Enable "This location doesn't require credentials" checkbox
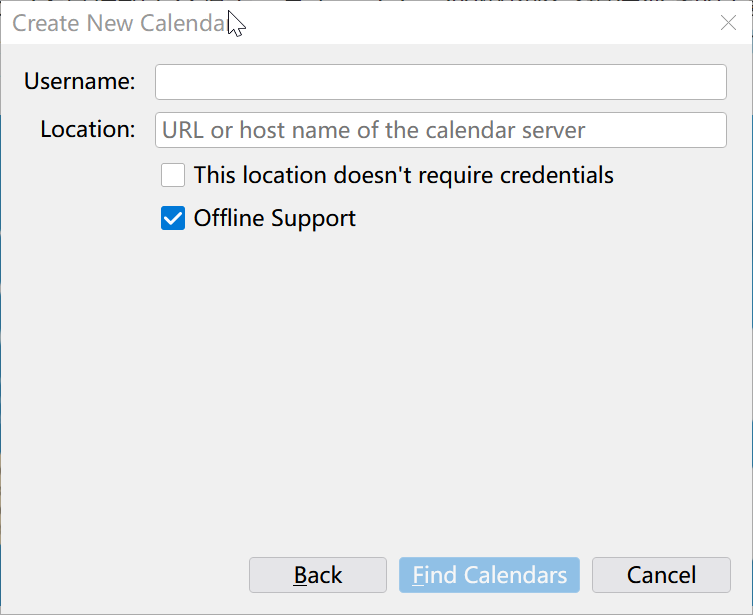Image resolution: width=753 pixels, height=615 pixels. [173, 175]
